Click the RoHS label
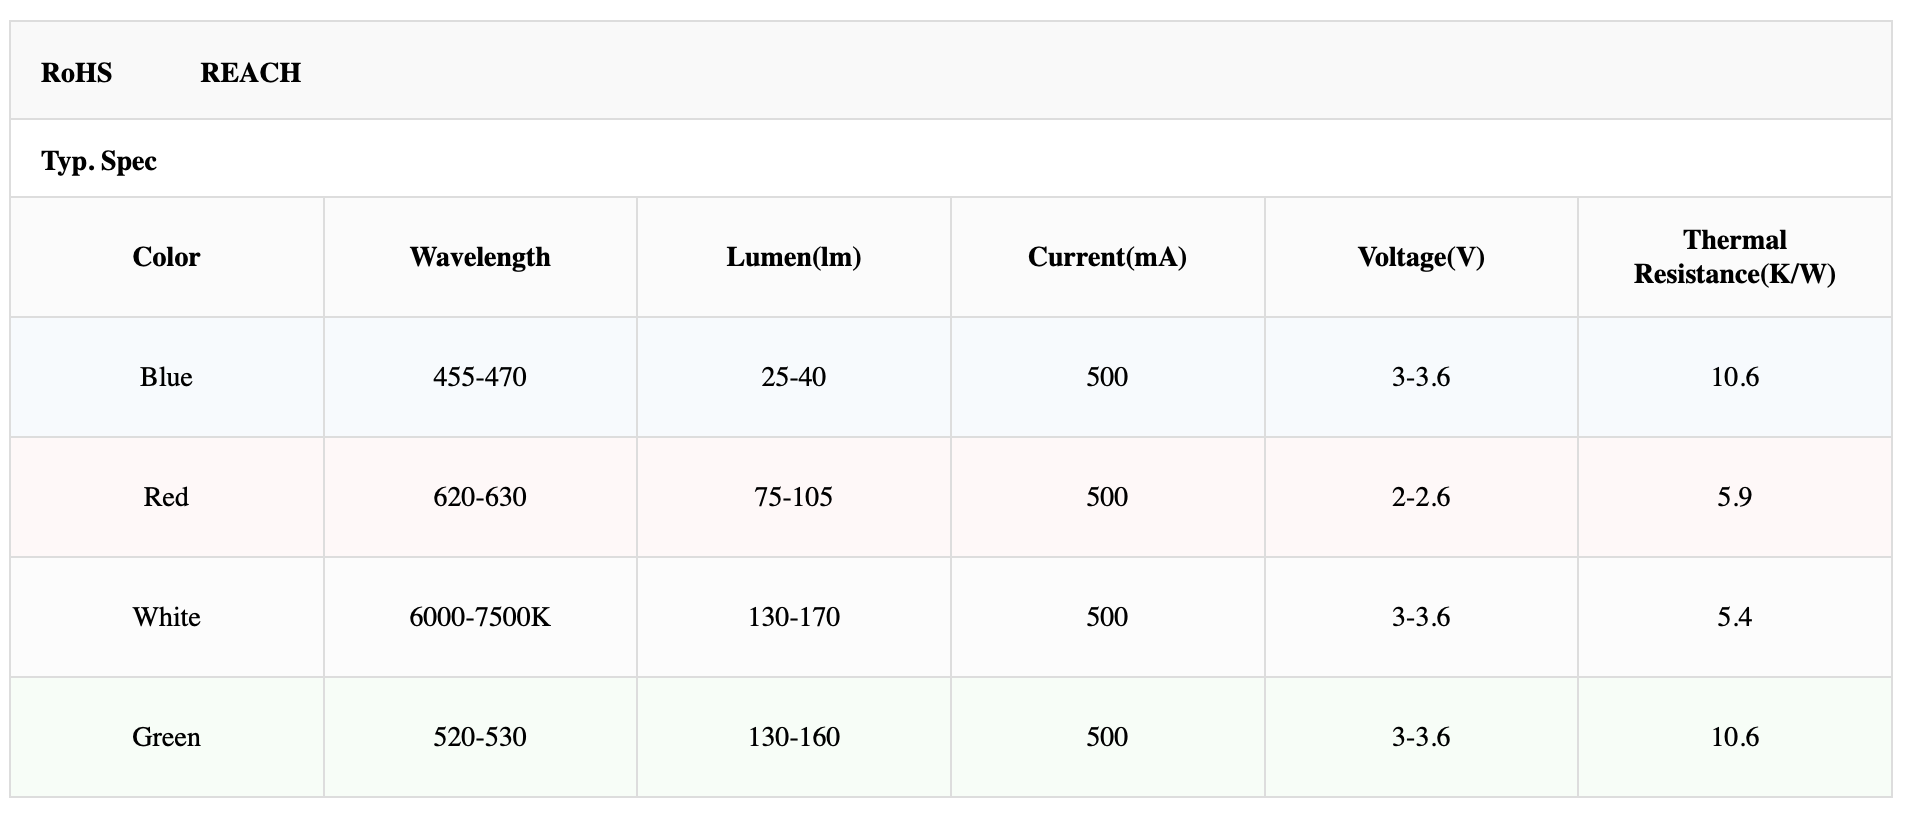This screenshot has height=820, width=1910. [76, 73]
